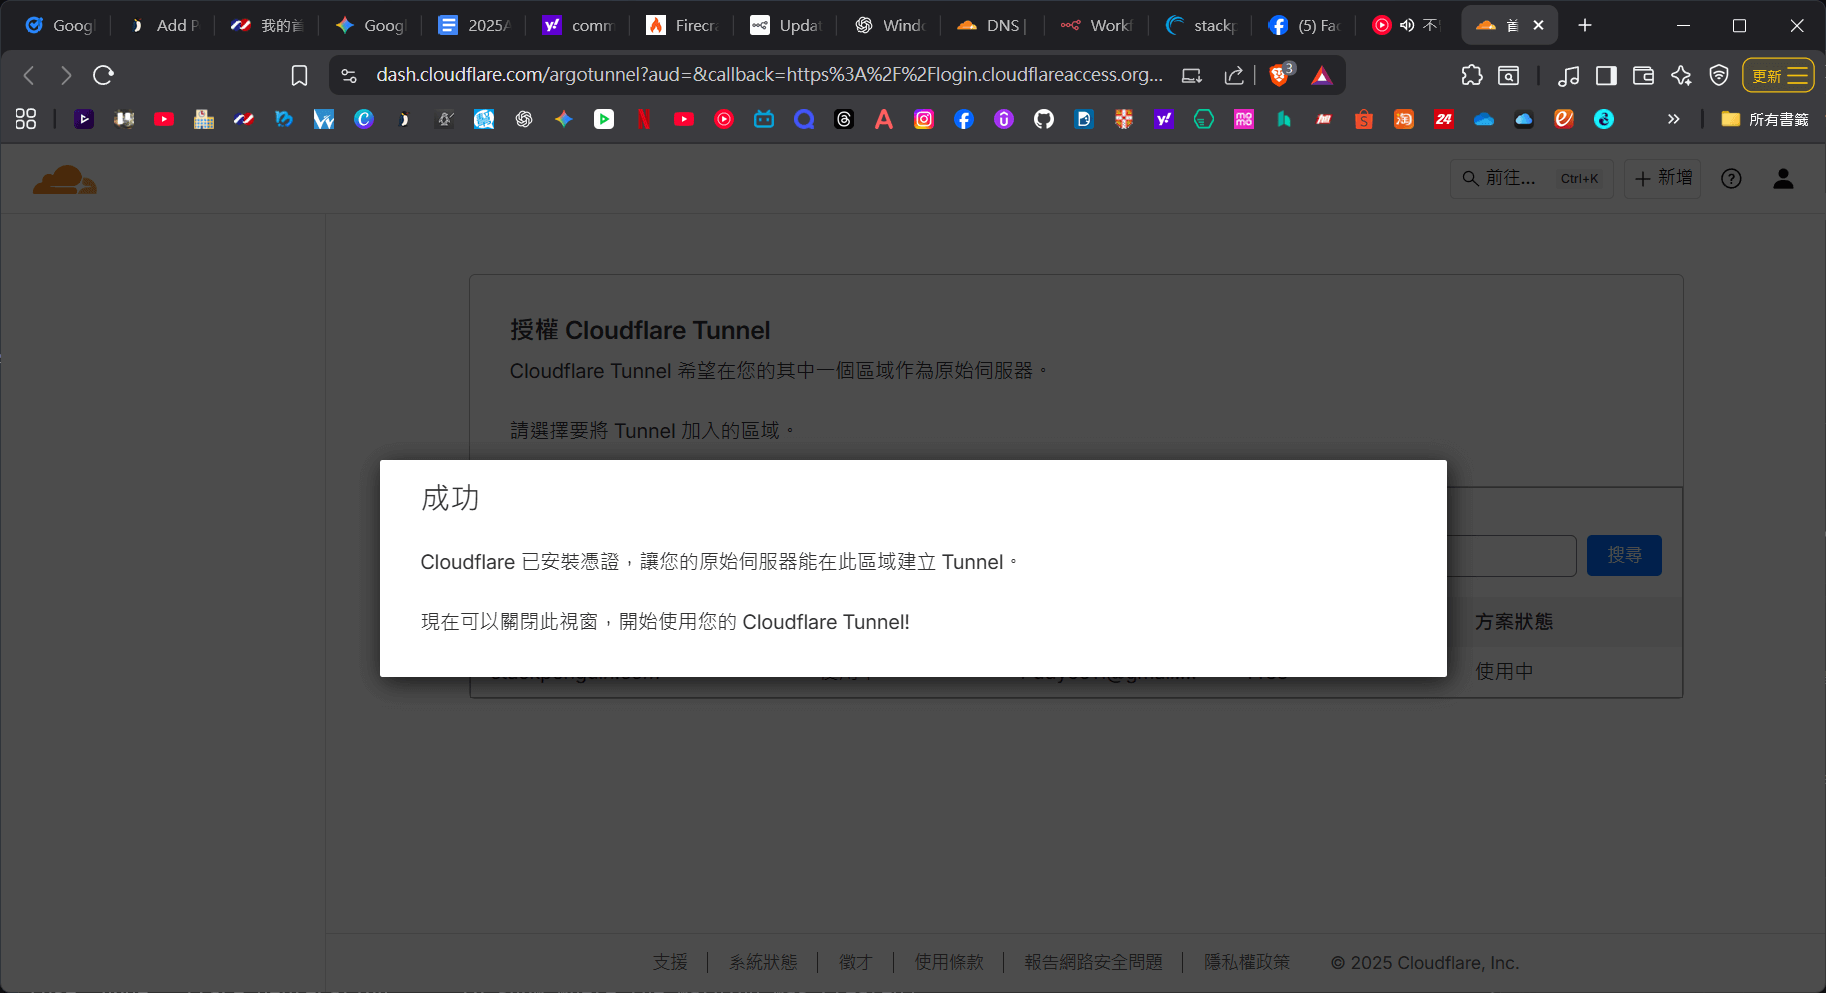Open the 新增 add menu
The height and width of the screenshot is (993, 1826).
coord(1663,178)
